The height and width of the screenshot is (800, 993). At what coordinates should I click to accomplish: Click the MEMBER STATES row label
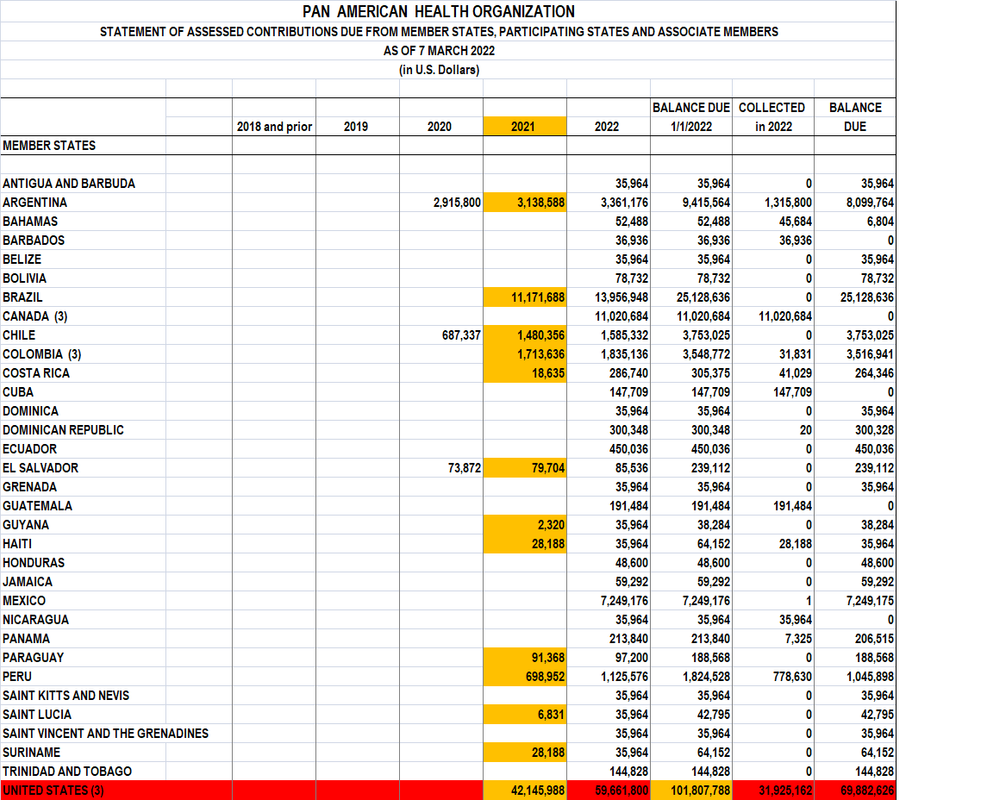click(49, 146)
